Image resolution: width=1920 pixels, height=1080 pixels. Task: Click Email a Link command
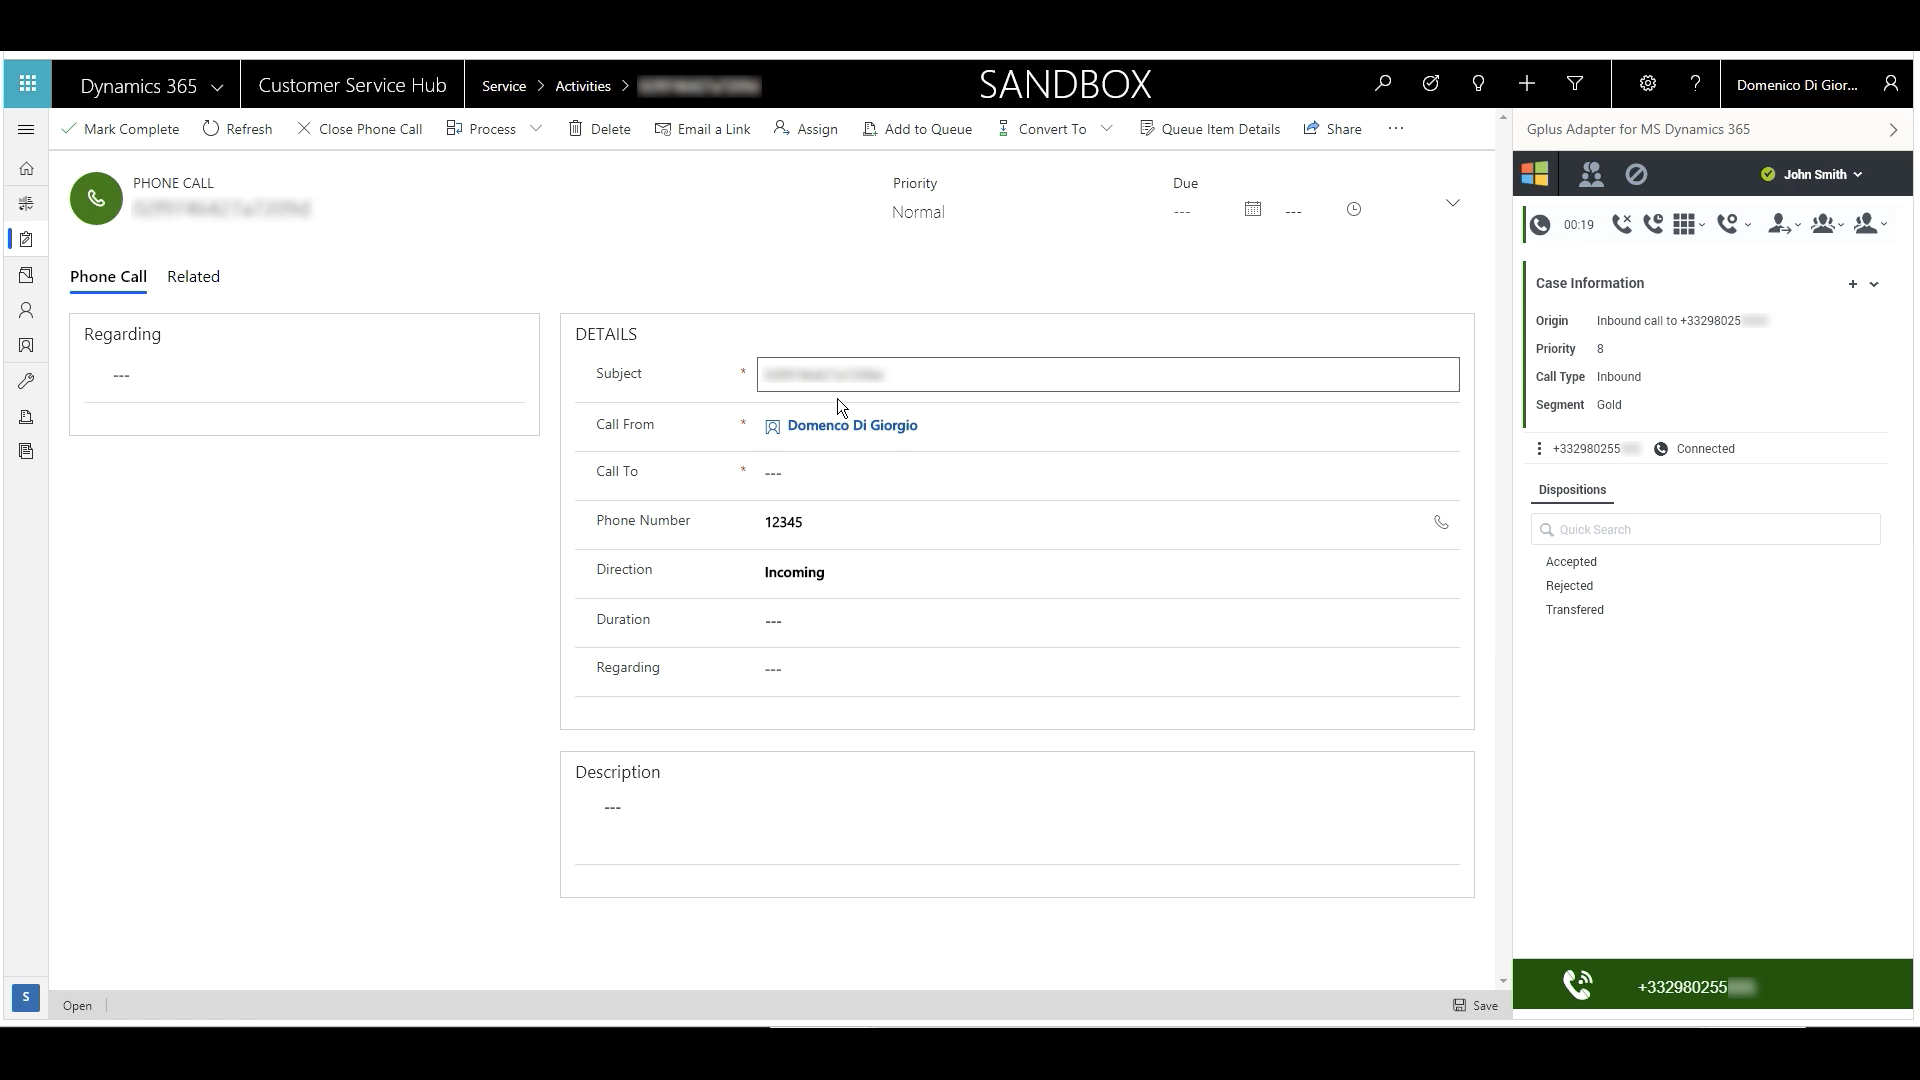(x=702, y=129)
